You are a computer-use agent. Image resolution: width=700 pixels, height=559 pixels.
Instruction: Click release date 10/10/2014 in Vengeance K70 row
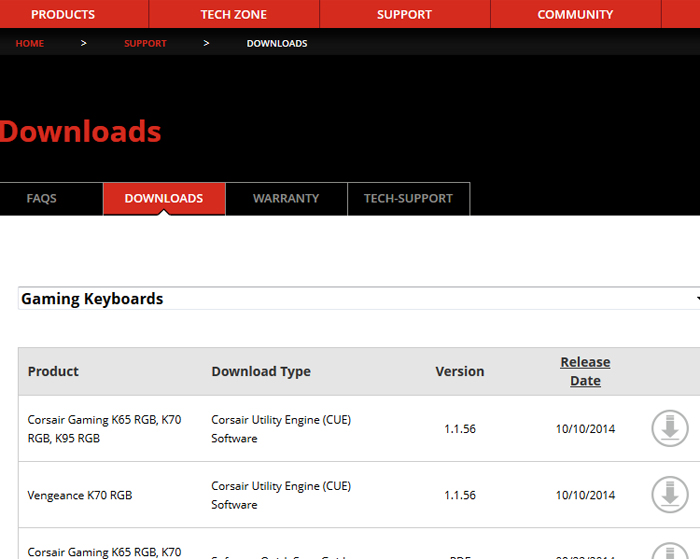coord(585,495)
